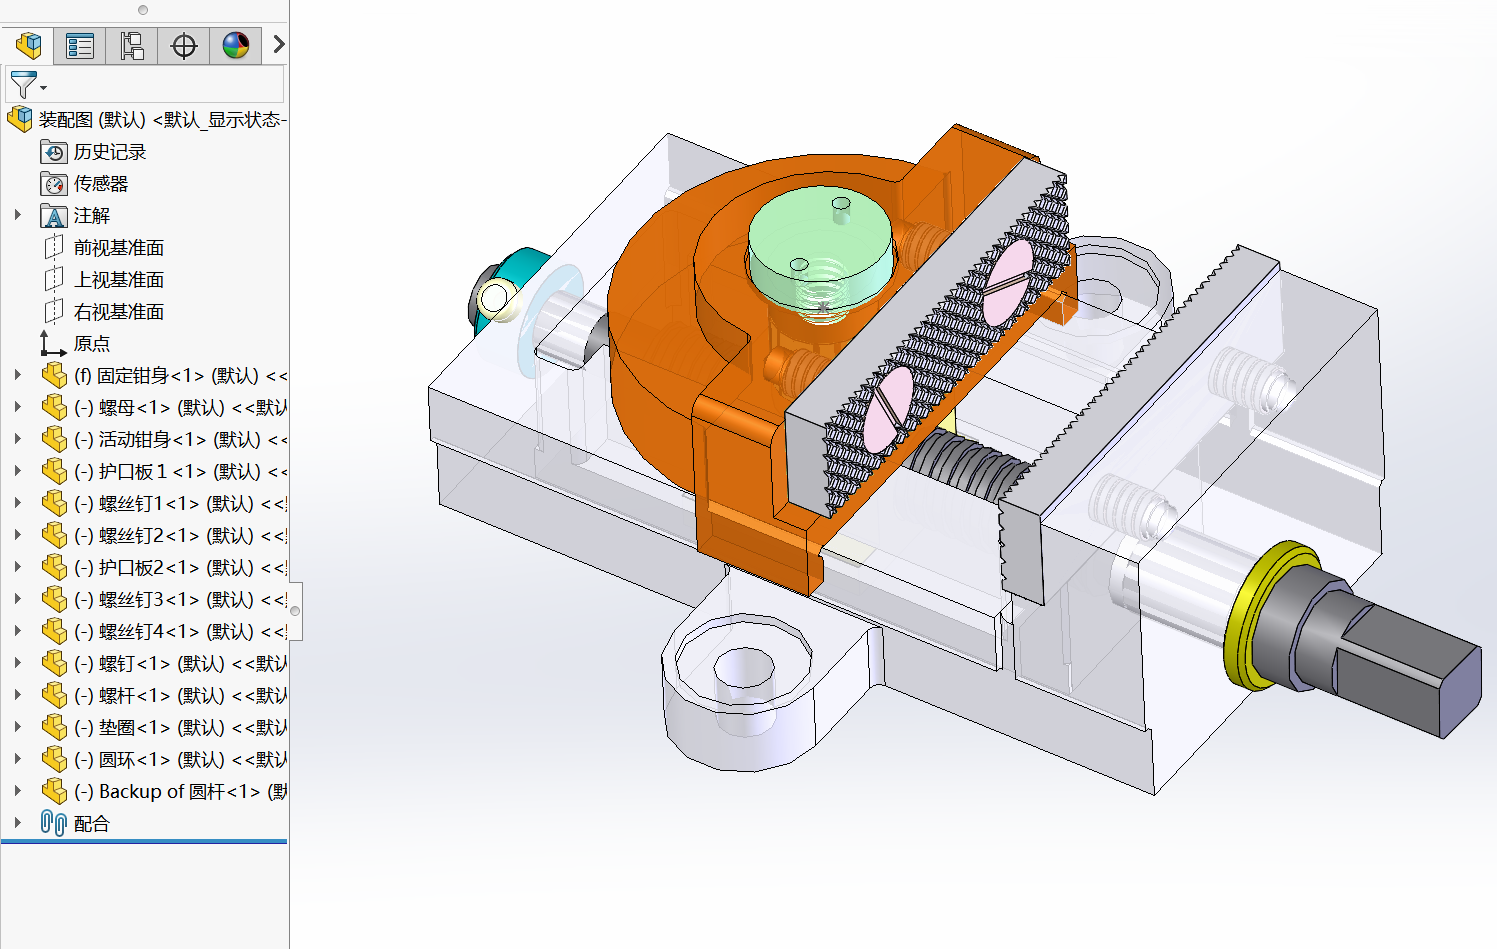Open the DisplayManager color sphere tab

(x=236, y=45)
